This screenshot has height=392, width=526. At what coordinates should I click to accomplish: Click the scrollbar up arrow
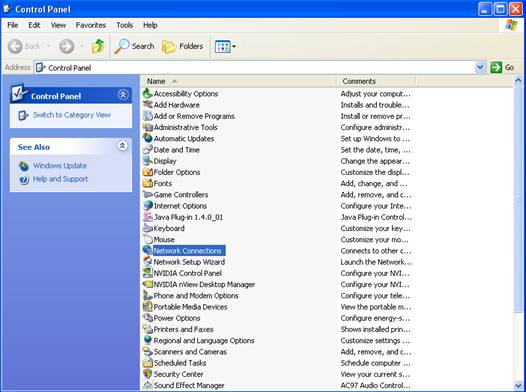pos(518,80)
